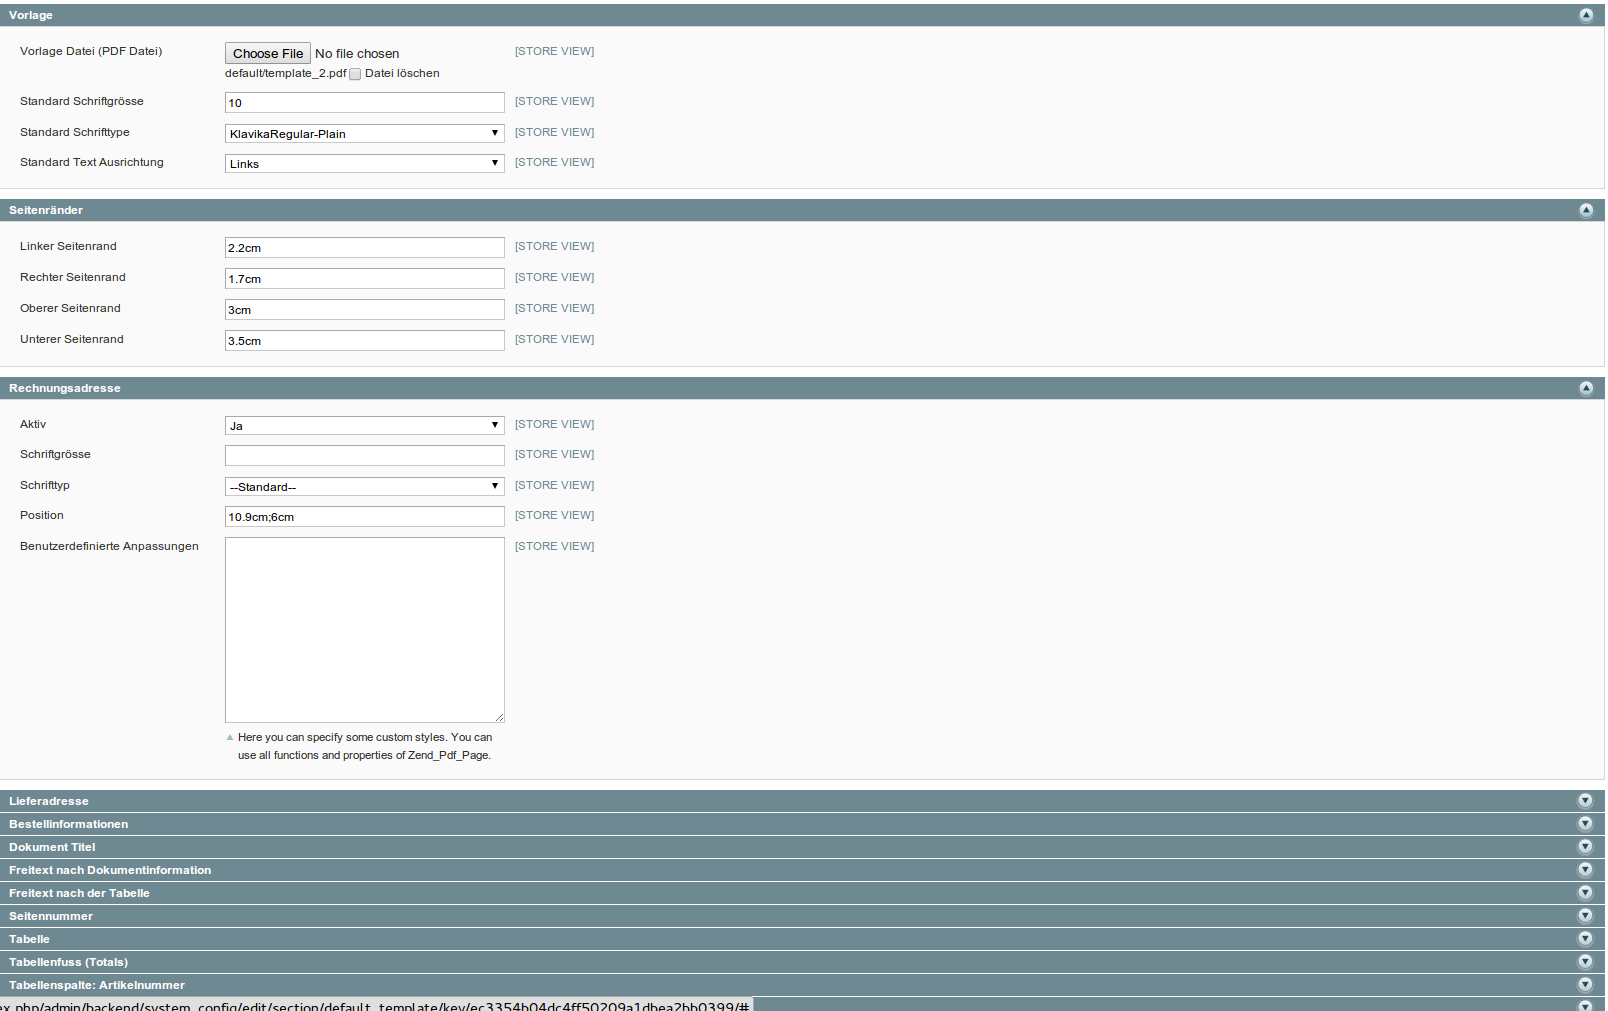Expand the Dokument Titel arrow icon

coord(1584,847)
